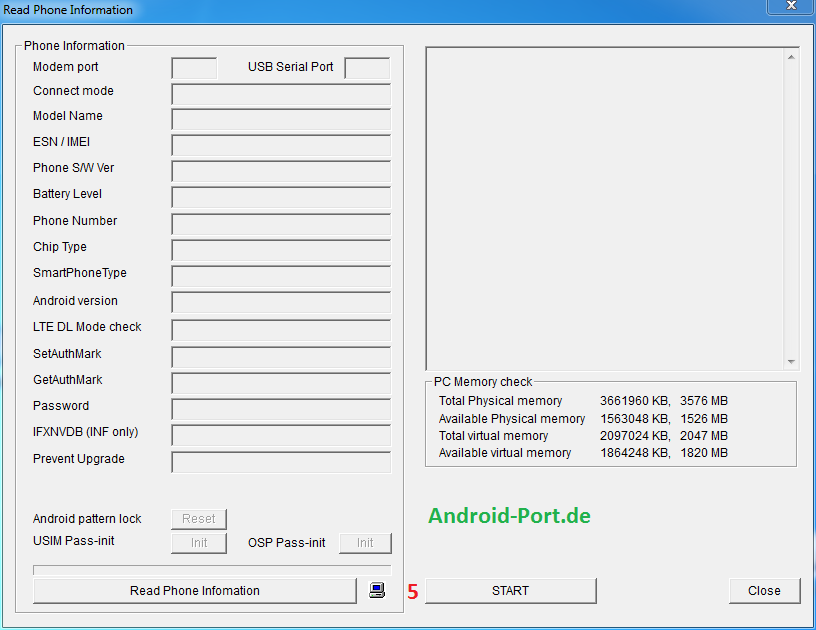Close the Read Phone Information window
Image resolution: width=816 pixels, height=630 pixels.
click(x=790, y=8)
